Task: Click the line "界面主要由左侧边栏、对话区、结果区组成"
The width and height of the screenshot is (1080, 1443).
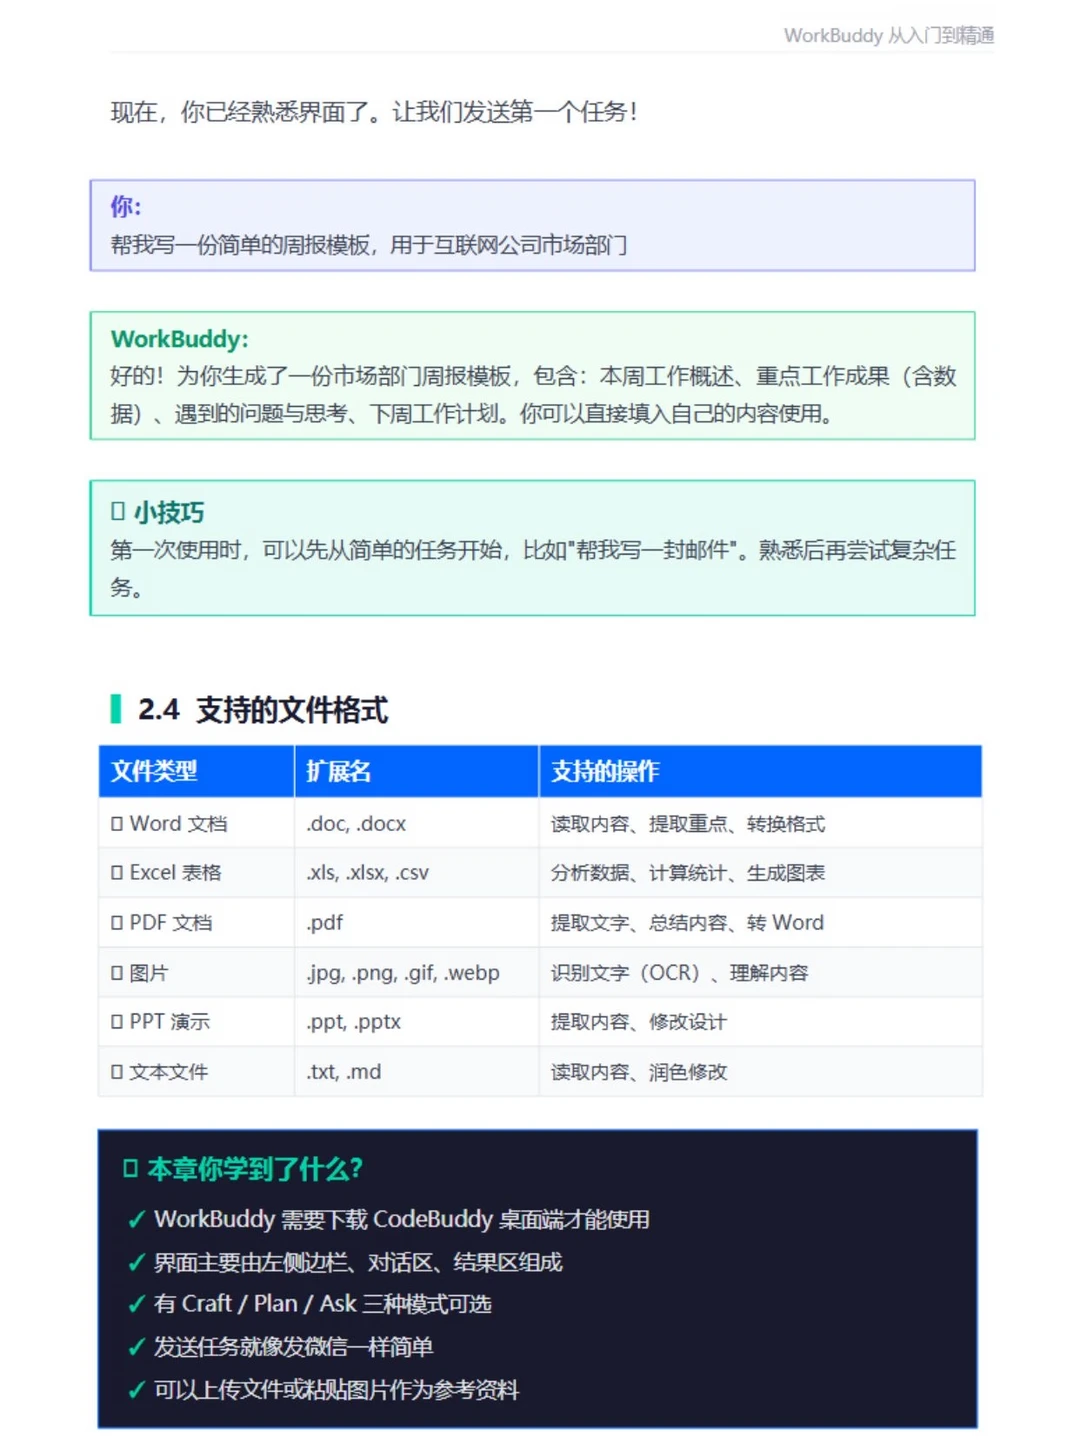Action: coord(358,1263)
